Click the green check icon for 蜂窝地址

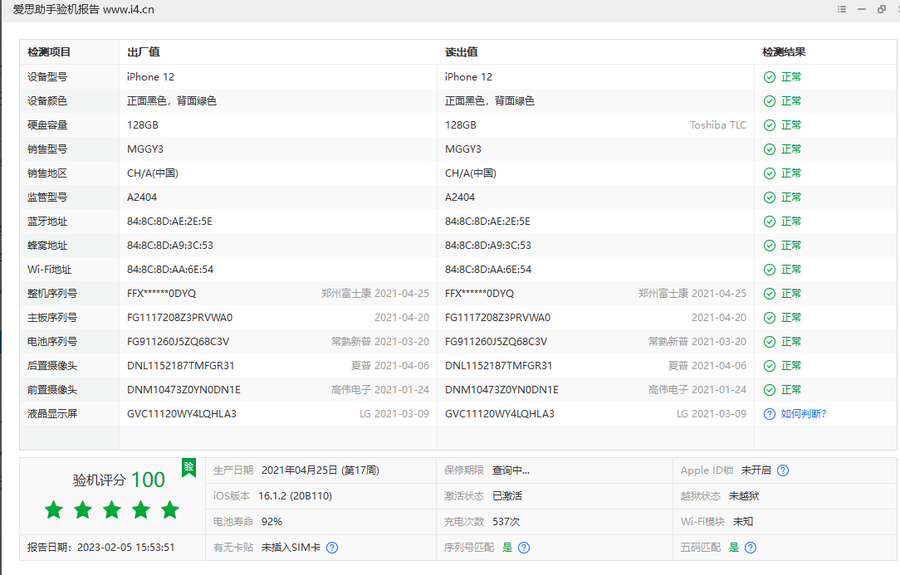tap(769, 246)
